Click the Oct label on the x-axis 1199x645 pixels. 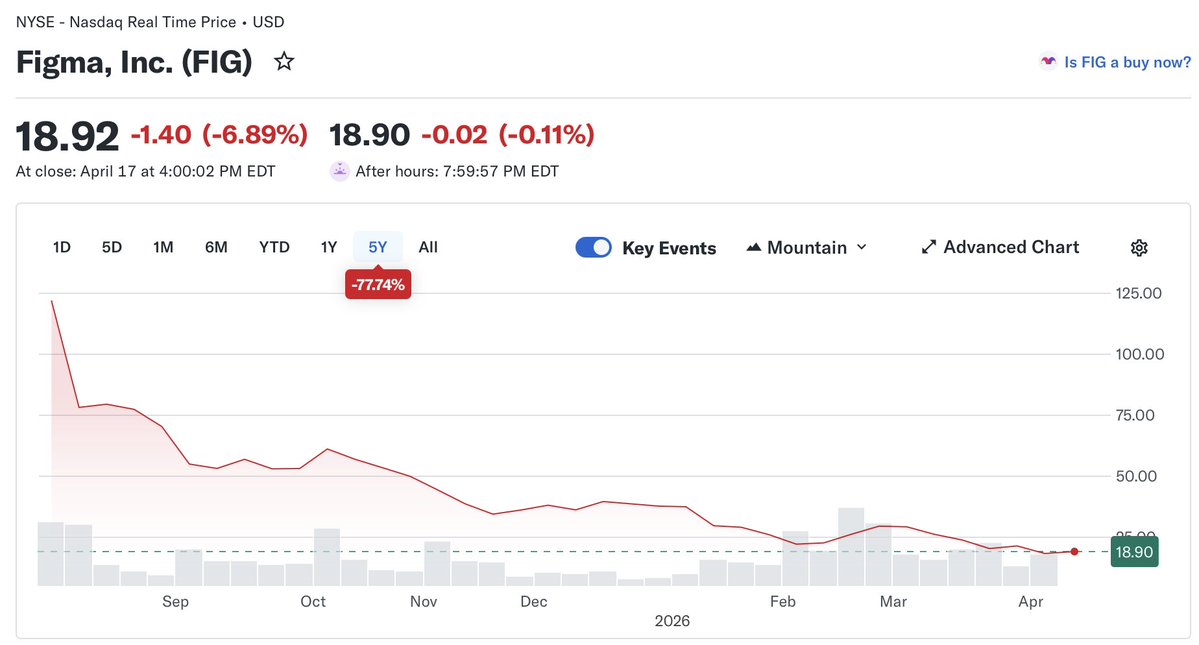coord(313,601)
